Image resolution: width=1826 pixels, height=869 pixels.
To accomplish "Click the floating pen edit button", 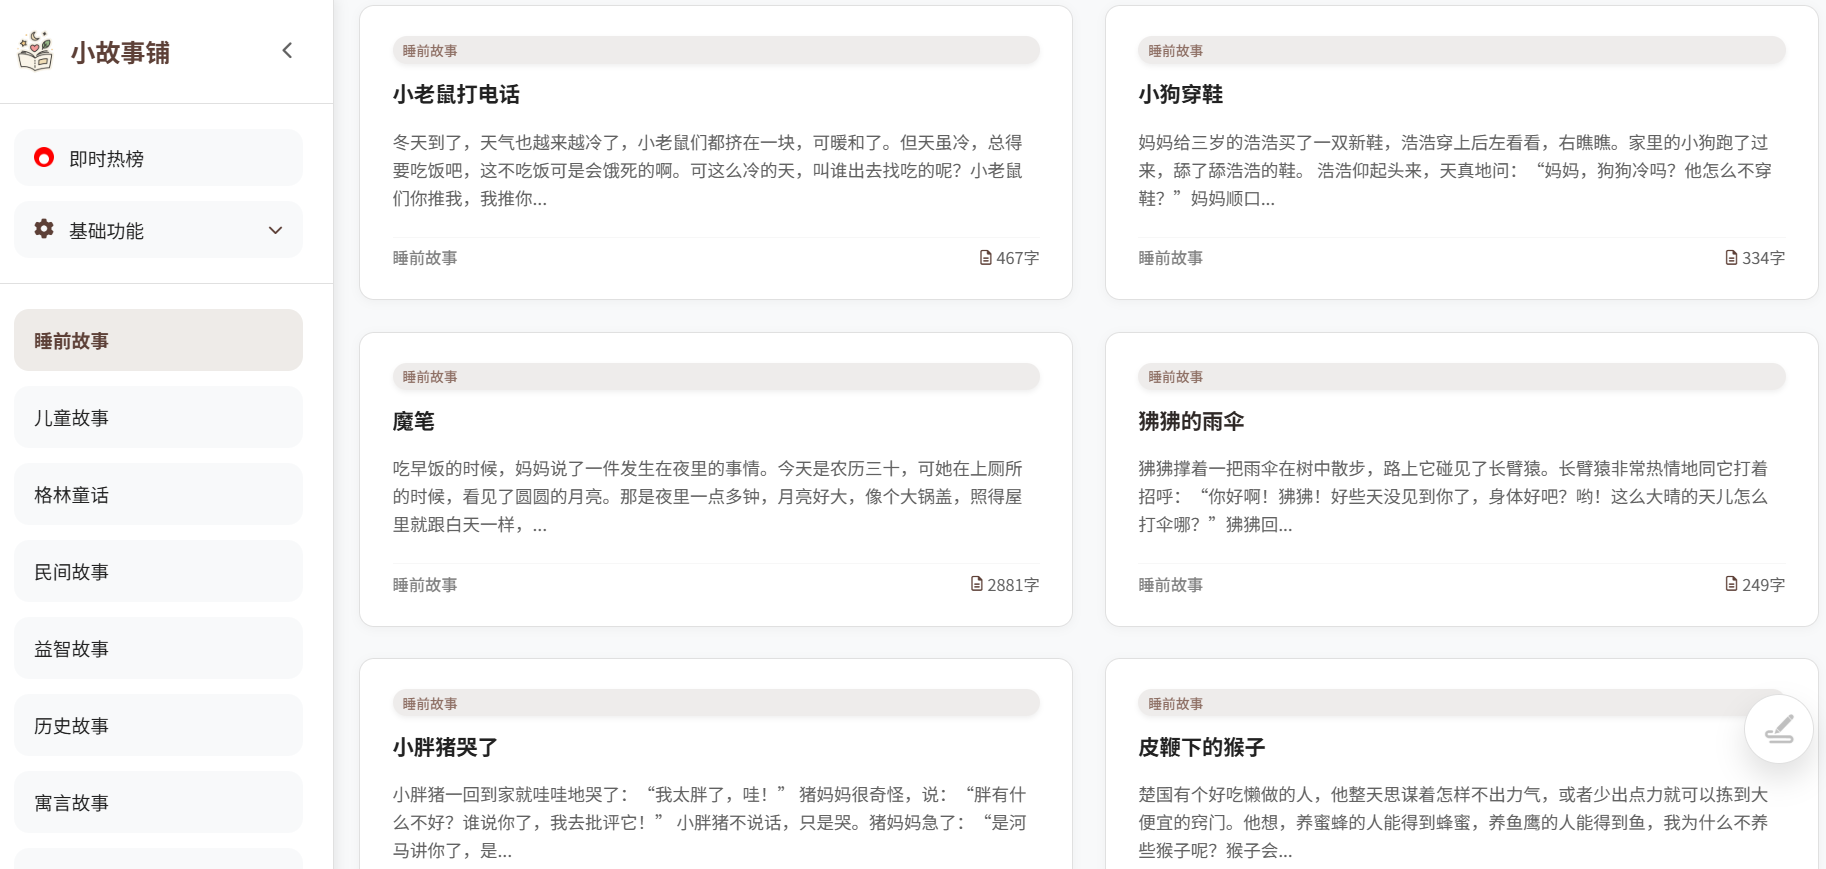I will [x=1779, y=729].
